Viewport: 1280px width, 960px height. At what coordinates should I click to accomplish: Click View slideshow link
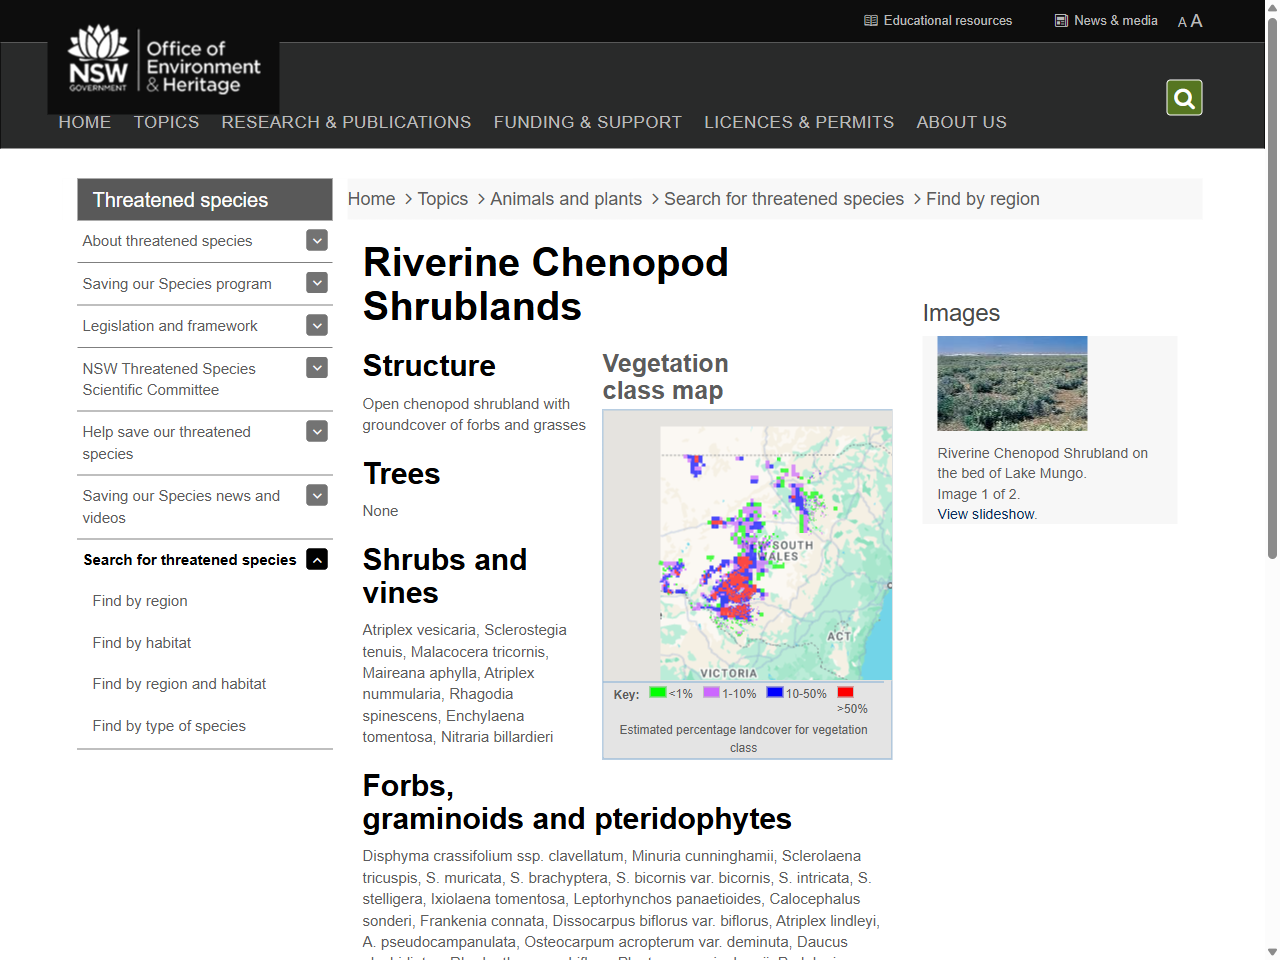click(x=986, y=514)
